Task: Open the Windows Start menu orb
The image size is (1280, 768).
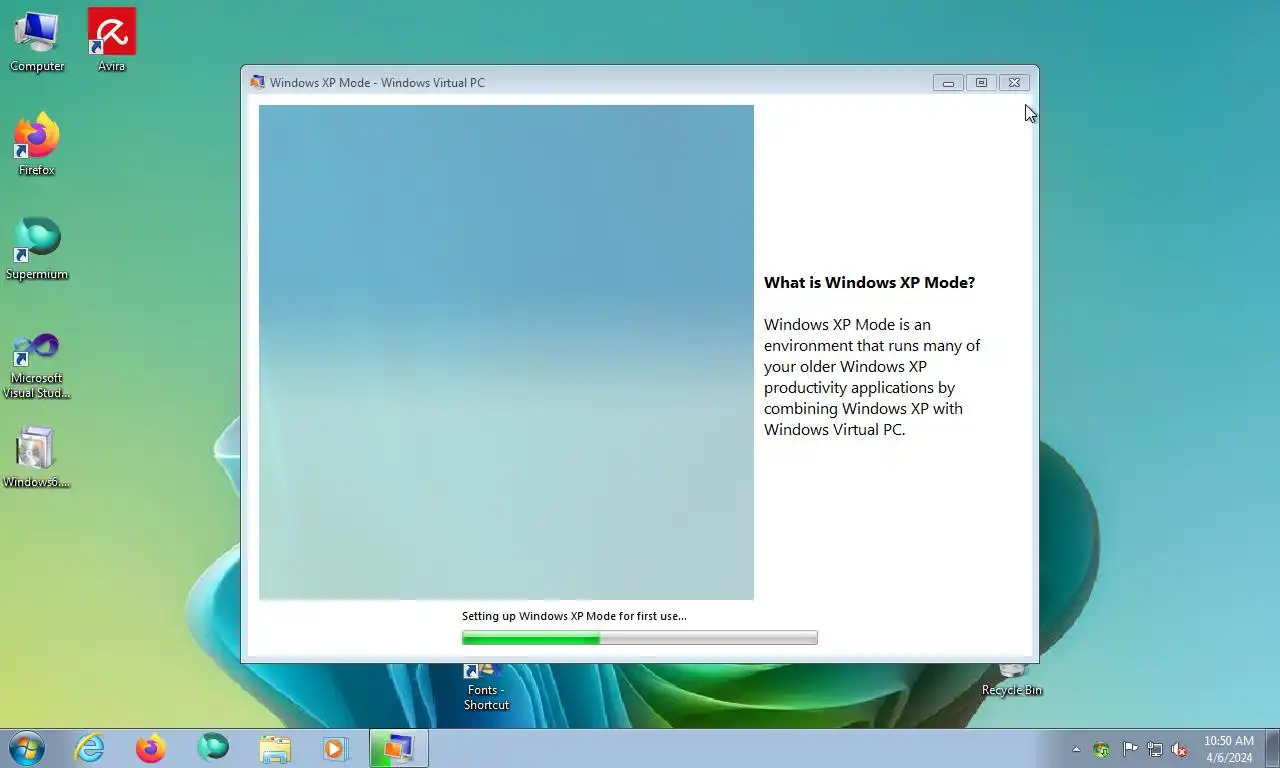Action: coord(26,748)
